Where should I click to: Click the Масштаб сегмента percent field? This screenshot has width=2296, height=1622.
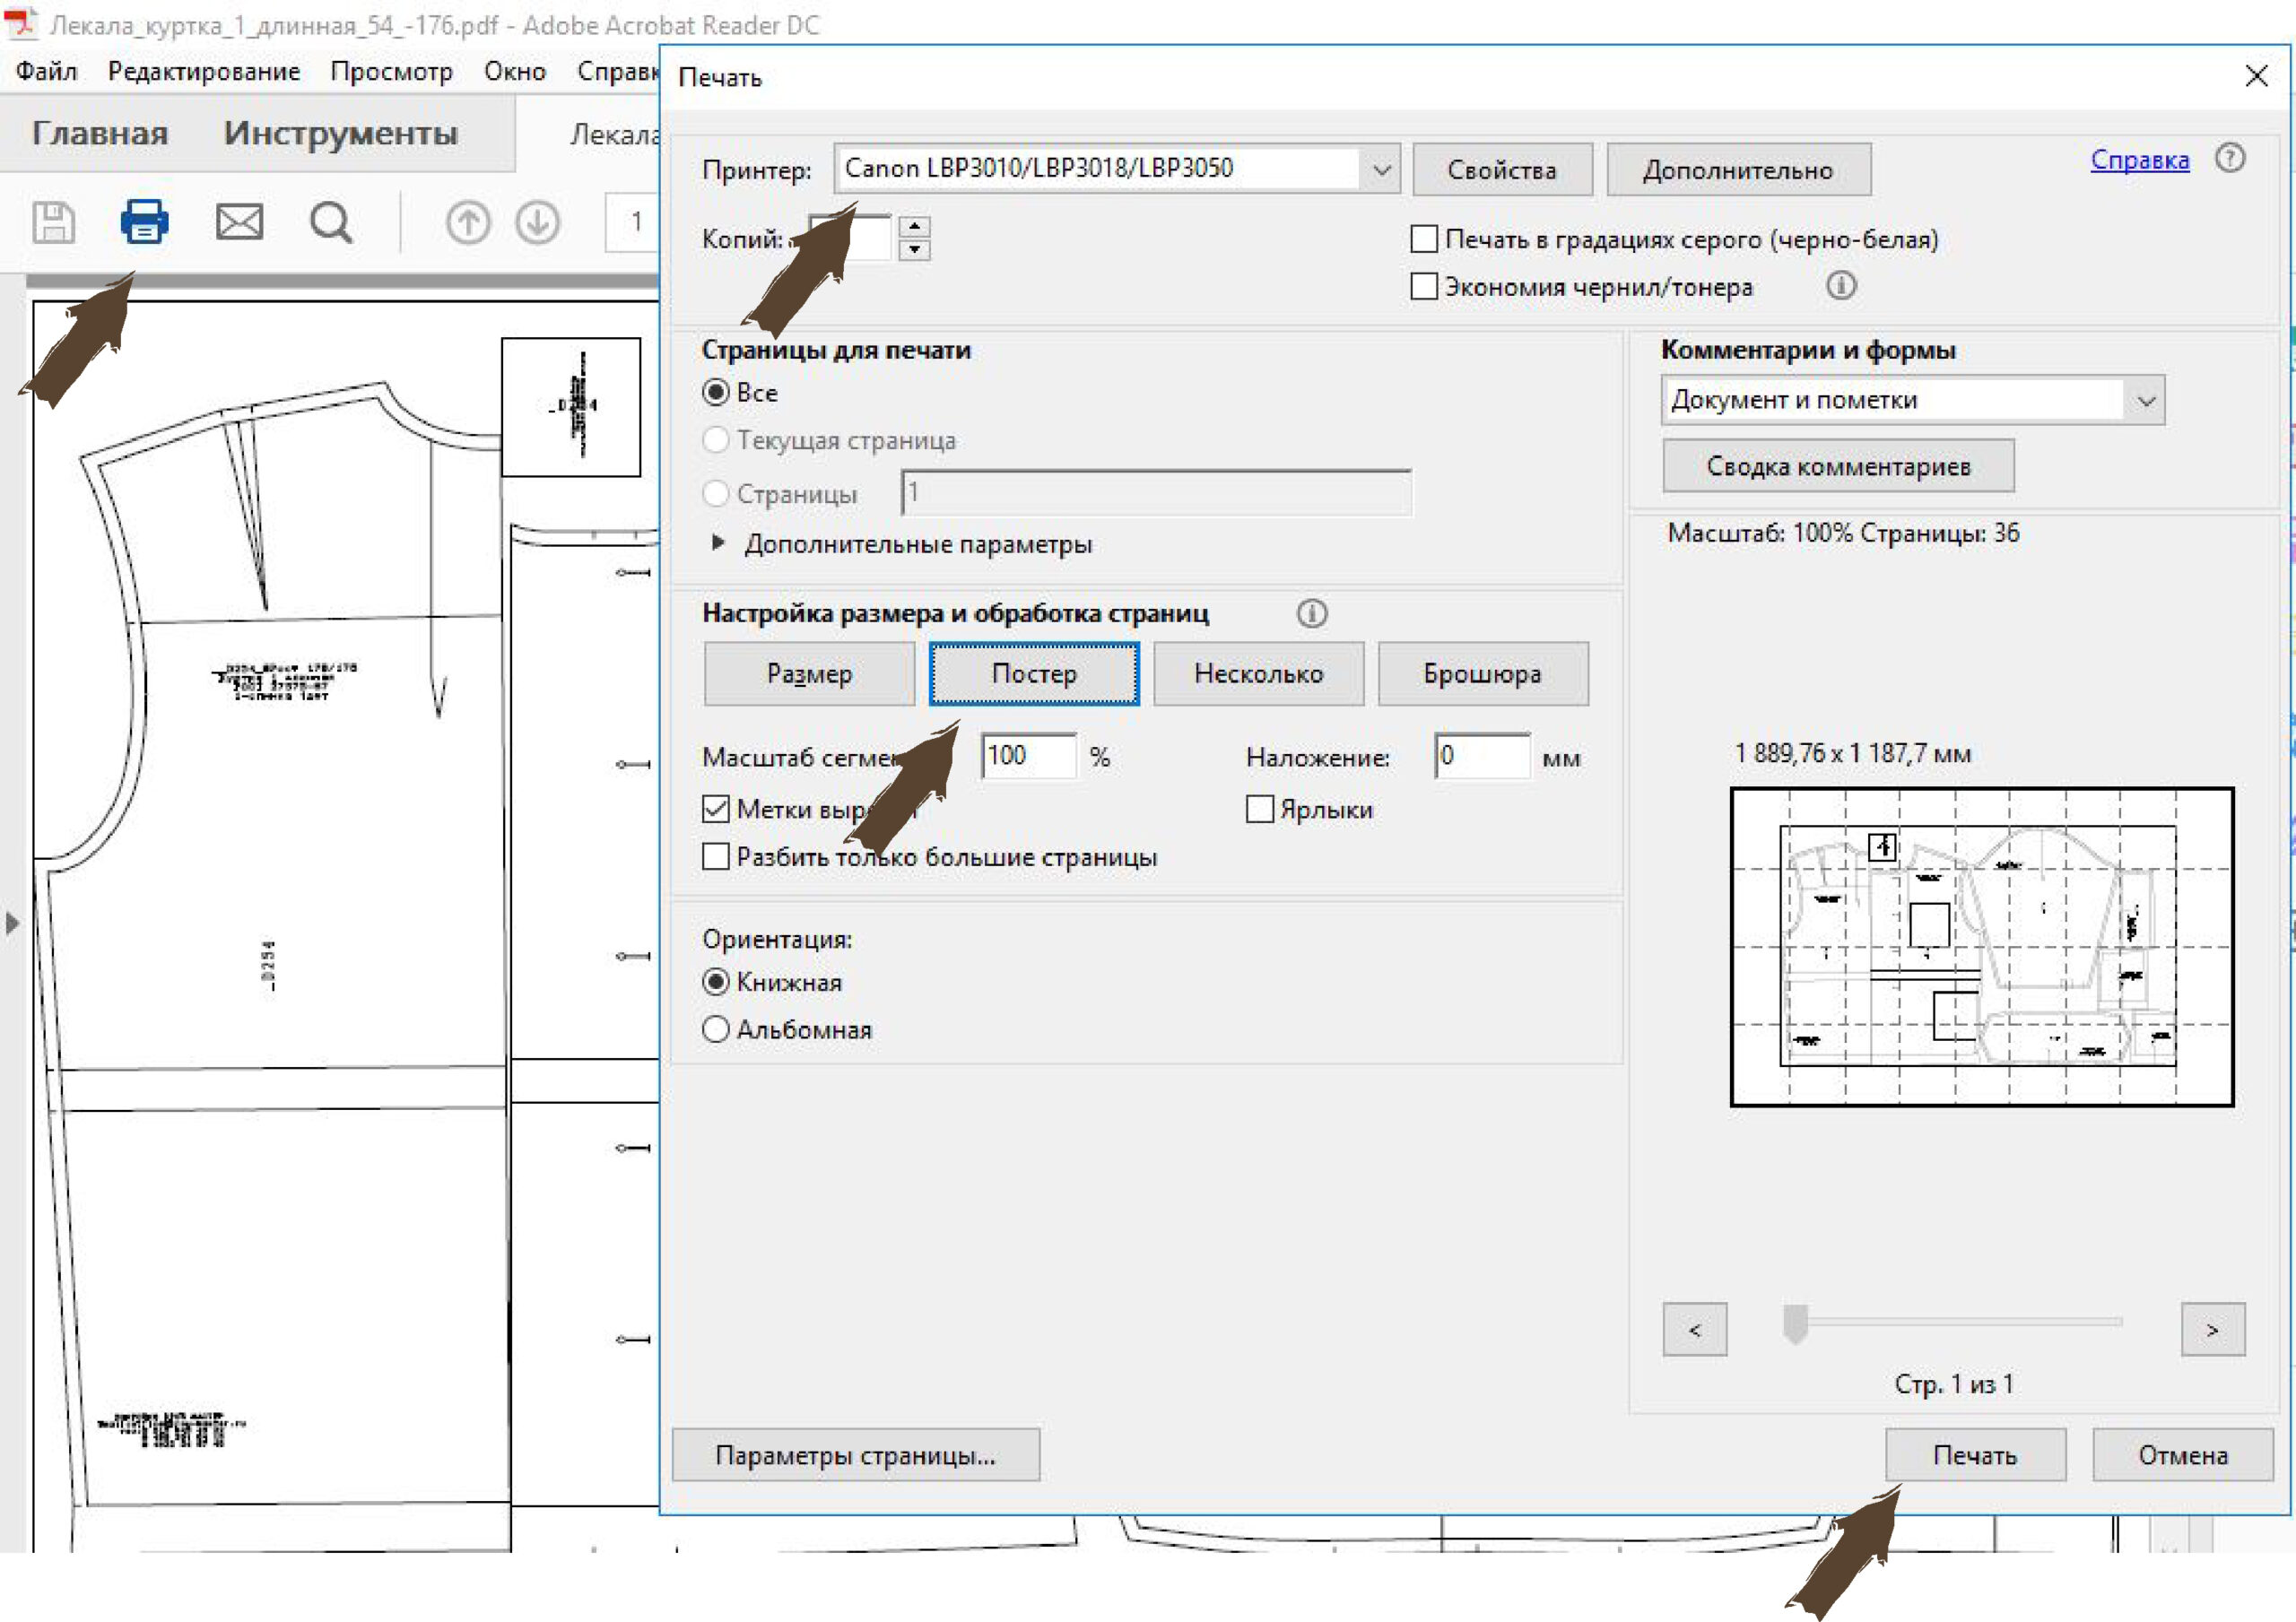[x=1029, y=756]
